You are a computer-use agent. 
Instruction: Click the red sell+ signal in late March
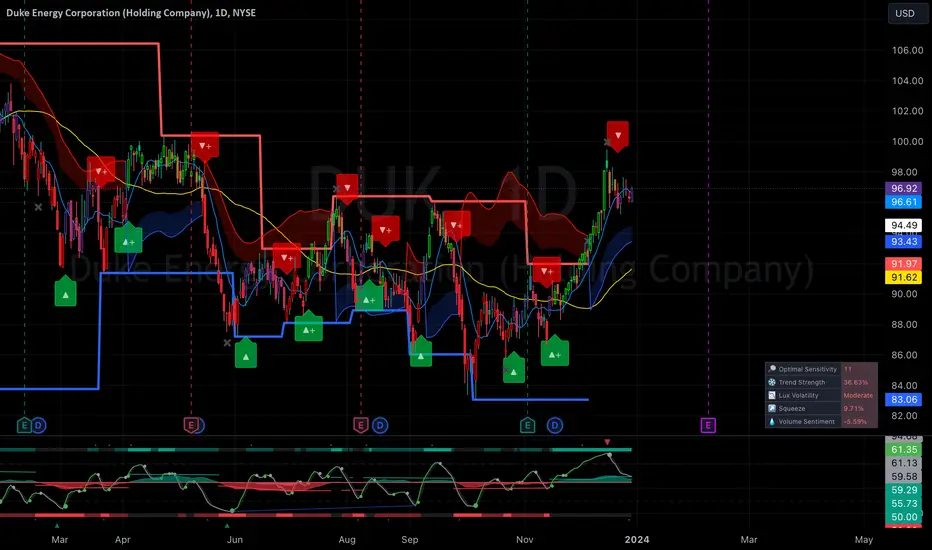point(101,171)
